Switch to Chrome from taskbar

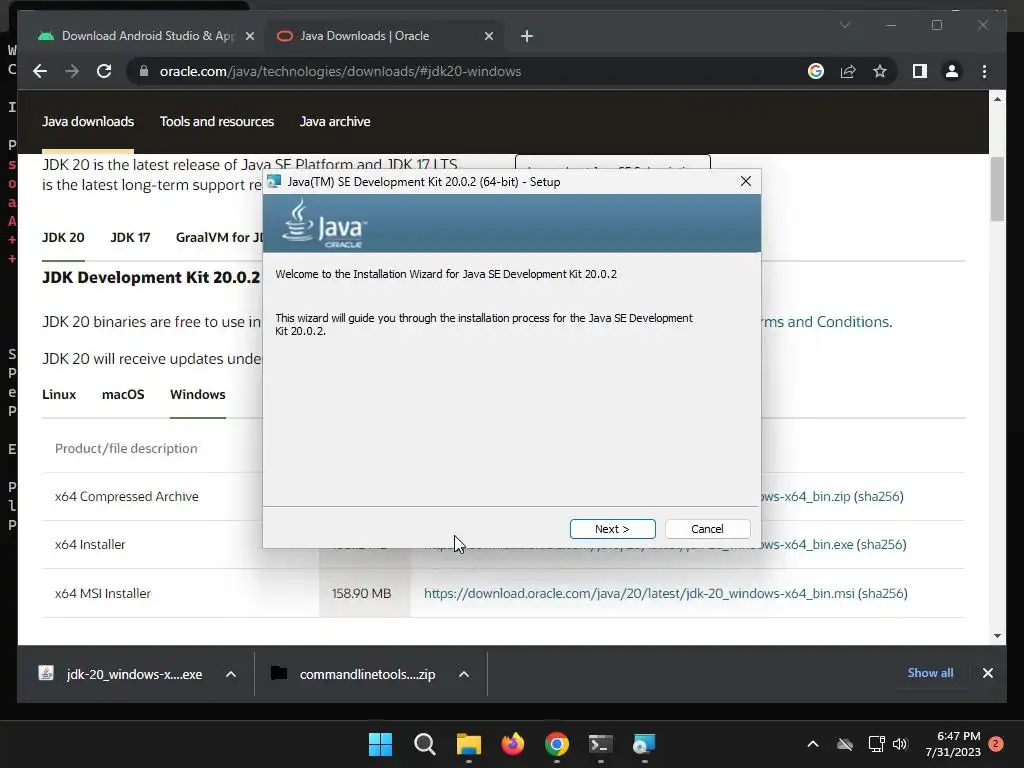tap(556, 744)
